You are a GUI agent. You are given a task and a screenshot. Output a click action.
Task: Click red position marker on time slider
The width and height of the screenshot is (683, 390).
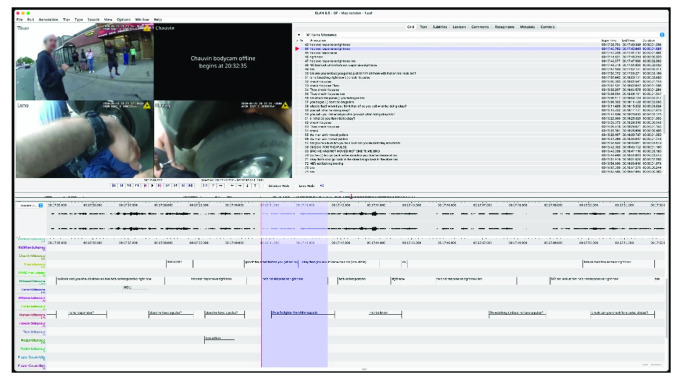pyautogui.click(x=351, y=197)
